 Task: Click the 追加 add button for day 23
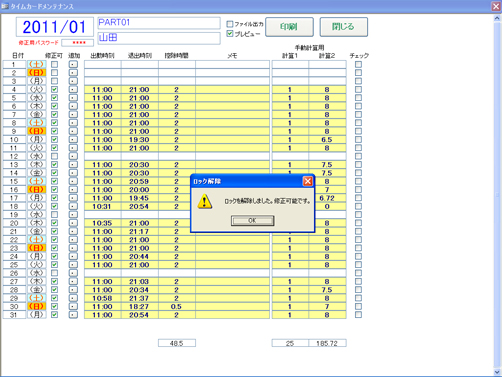[73, 248]
